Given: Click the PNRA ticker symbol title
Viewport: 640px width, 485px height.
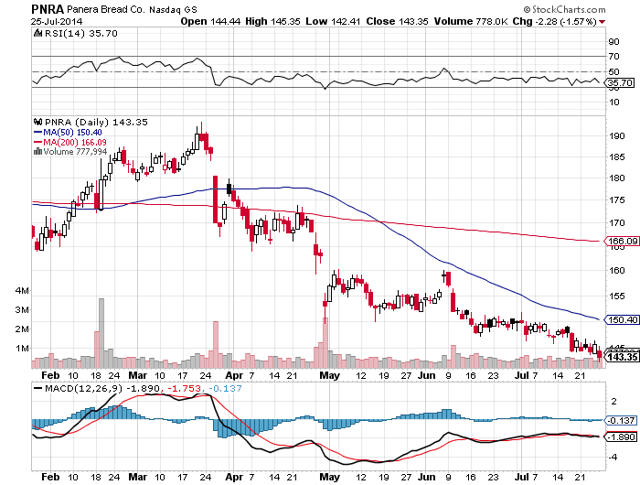Looking at the screenshot, I should pos(47,9).
